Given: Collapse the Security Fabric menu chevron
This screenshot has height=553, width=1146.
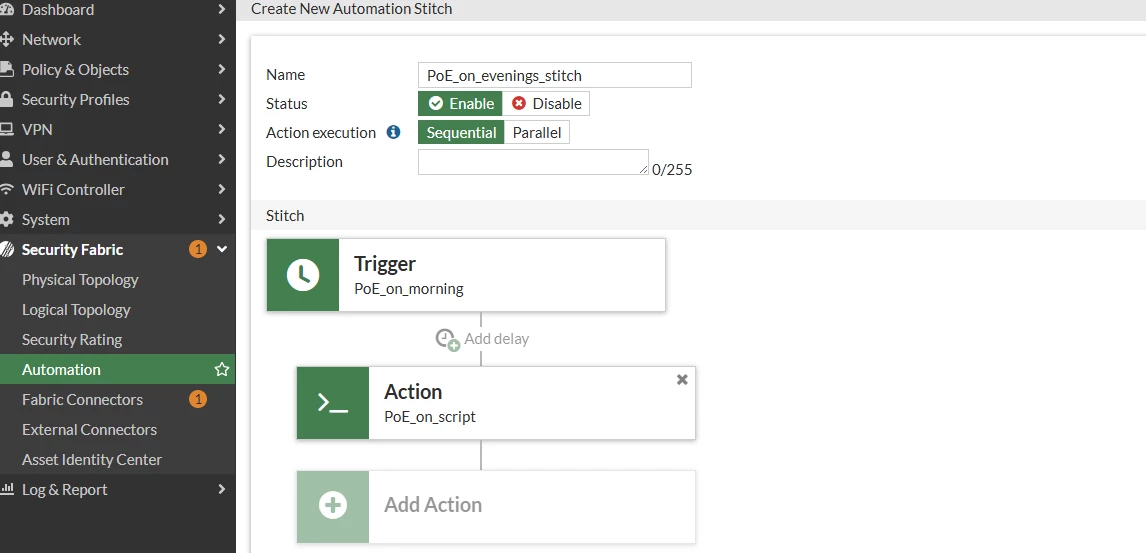Looking at the screenshot, I should tap(222, 249).
